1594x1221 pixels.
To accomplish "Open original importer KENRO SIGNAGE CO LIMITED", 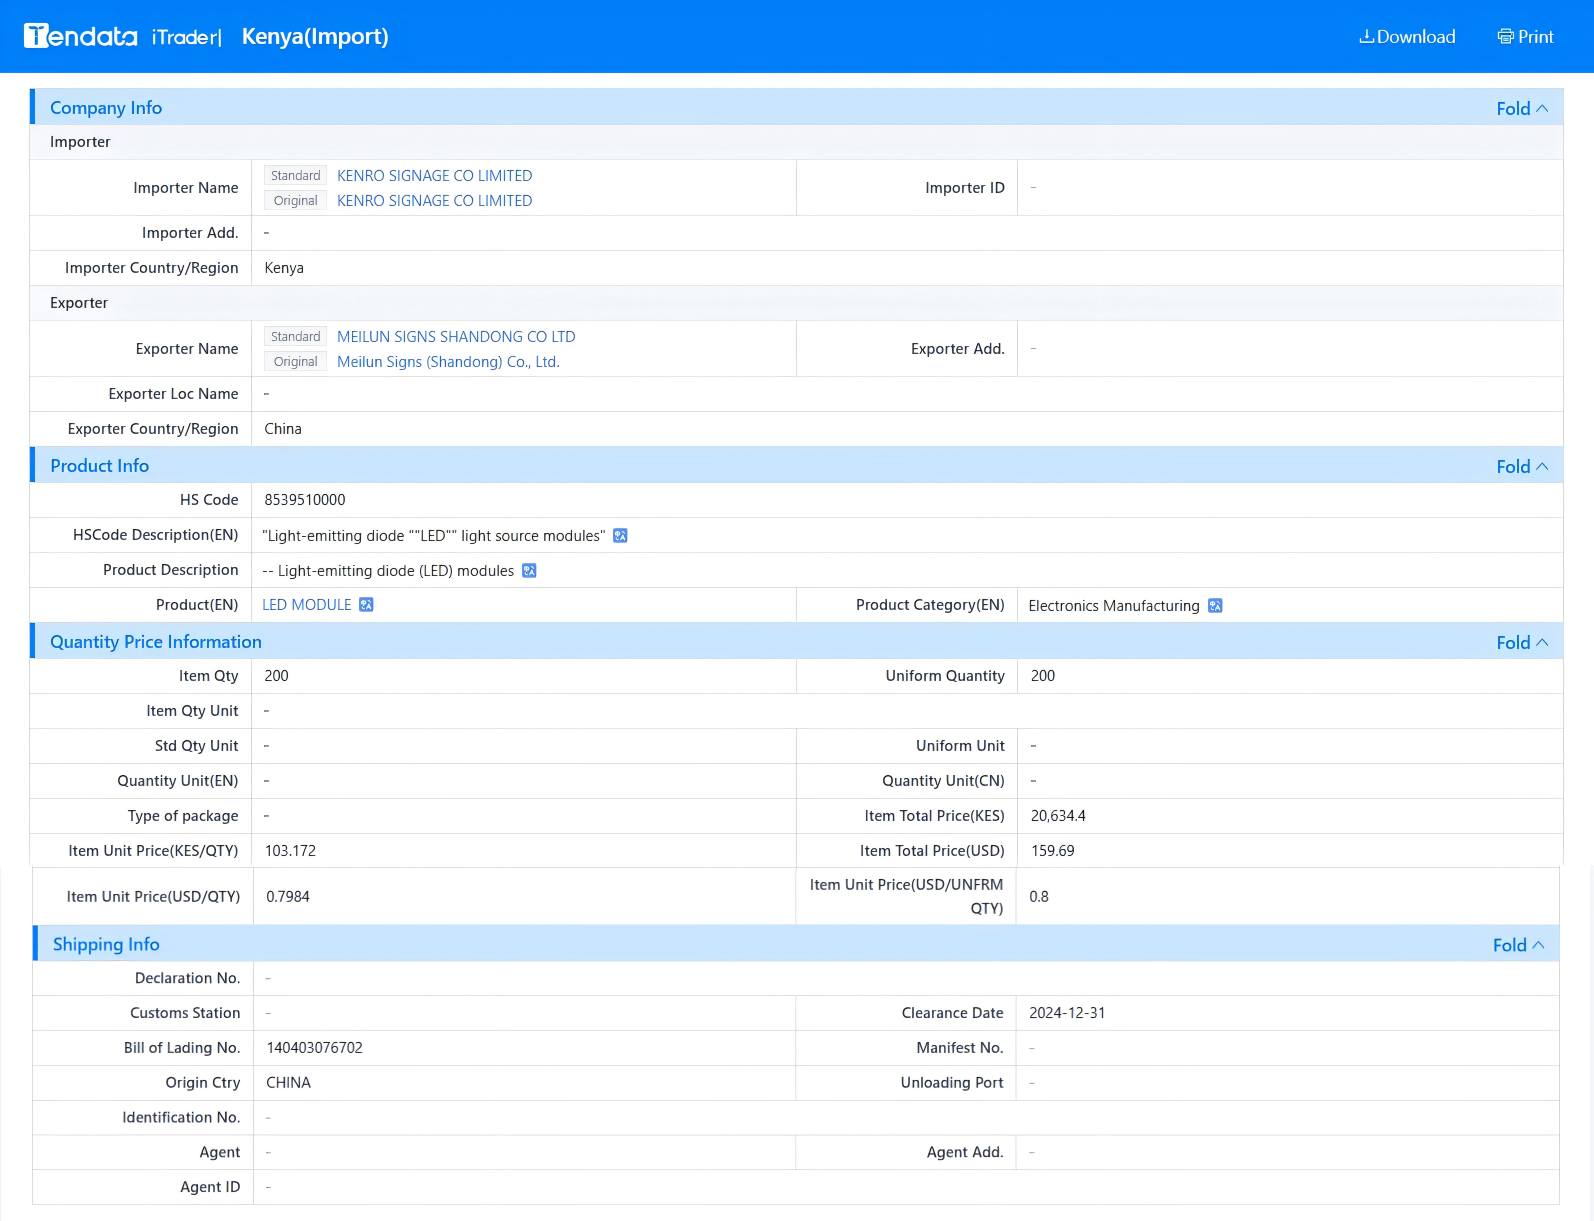I will 434,201.
